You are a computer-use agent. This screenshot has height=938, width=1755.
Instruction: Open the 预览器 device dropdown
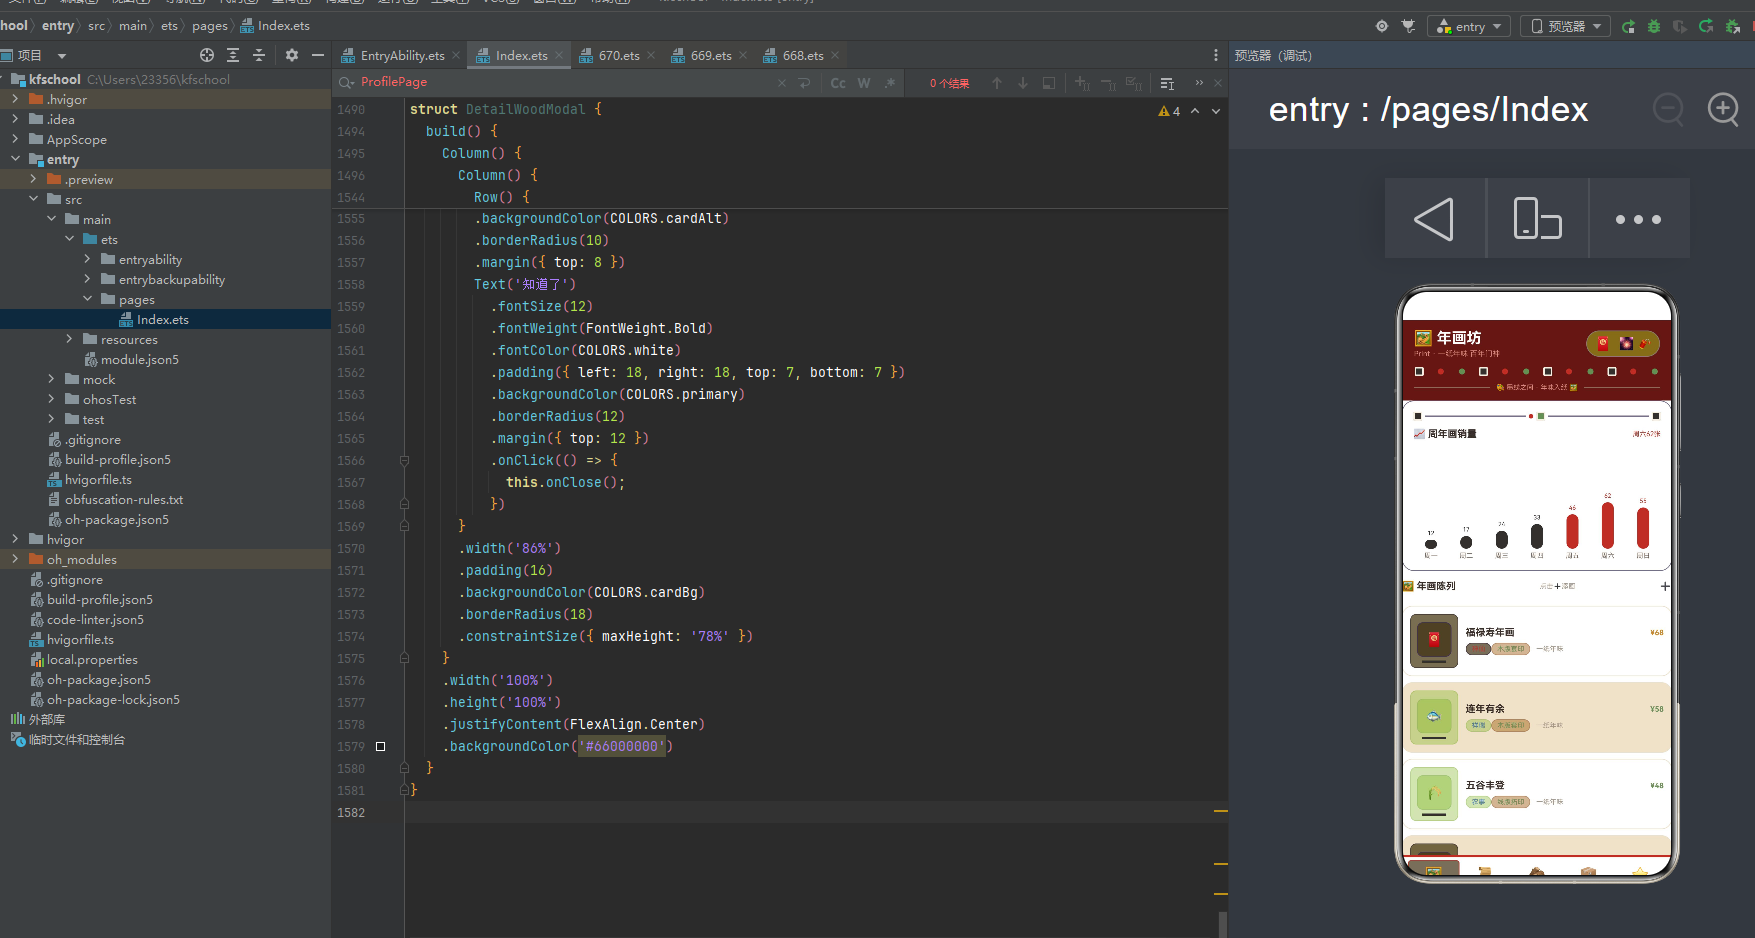(x=1565, y=26)
